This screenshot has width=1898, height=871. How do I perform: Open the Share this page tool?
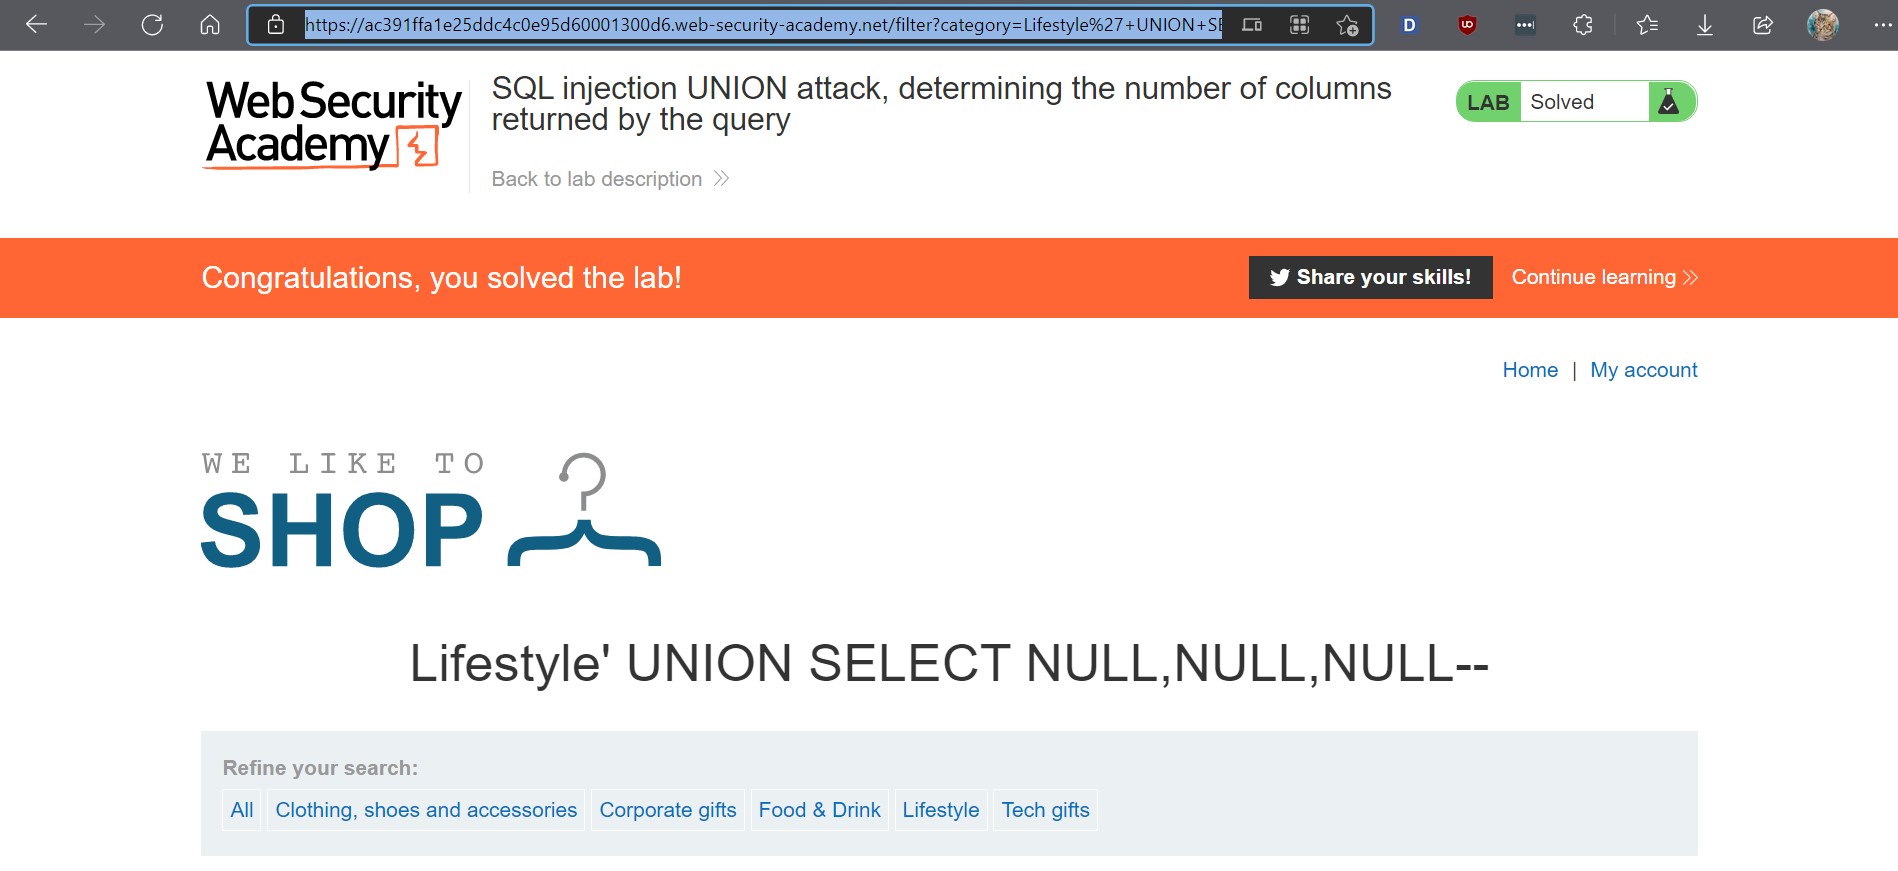pos(1761,25)
